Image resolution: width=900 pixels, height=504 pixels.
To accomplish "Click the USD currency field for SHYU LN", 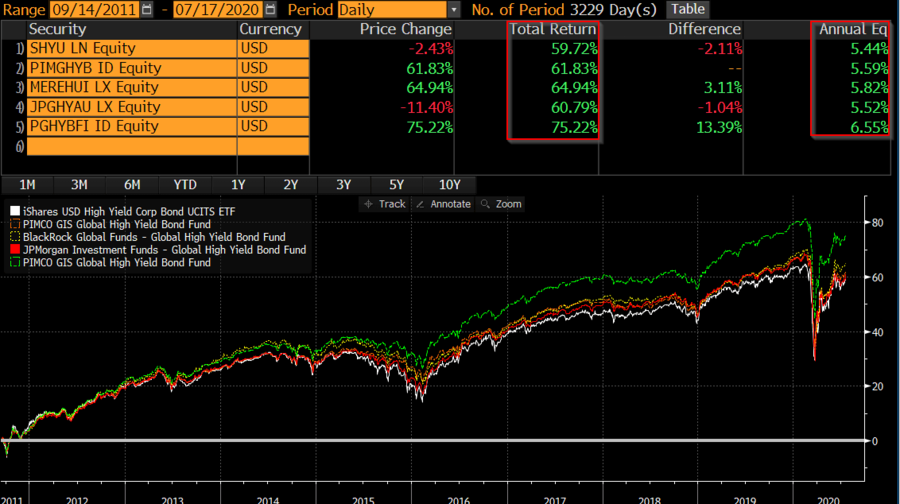I will click(x=273, y=48).
